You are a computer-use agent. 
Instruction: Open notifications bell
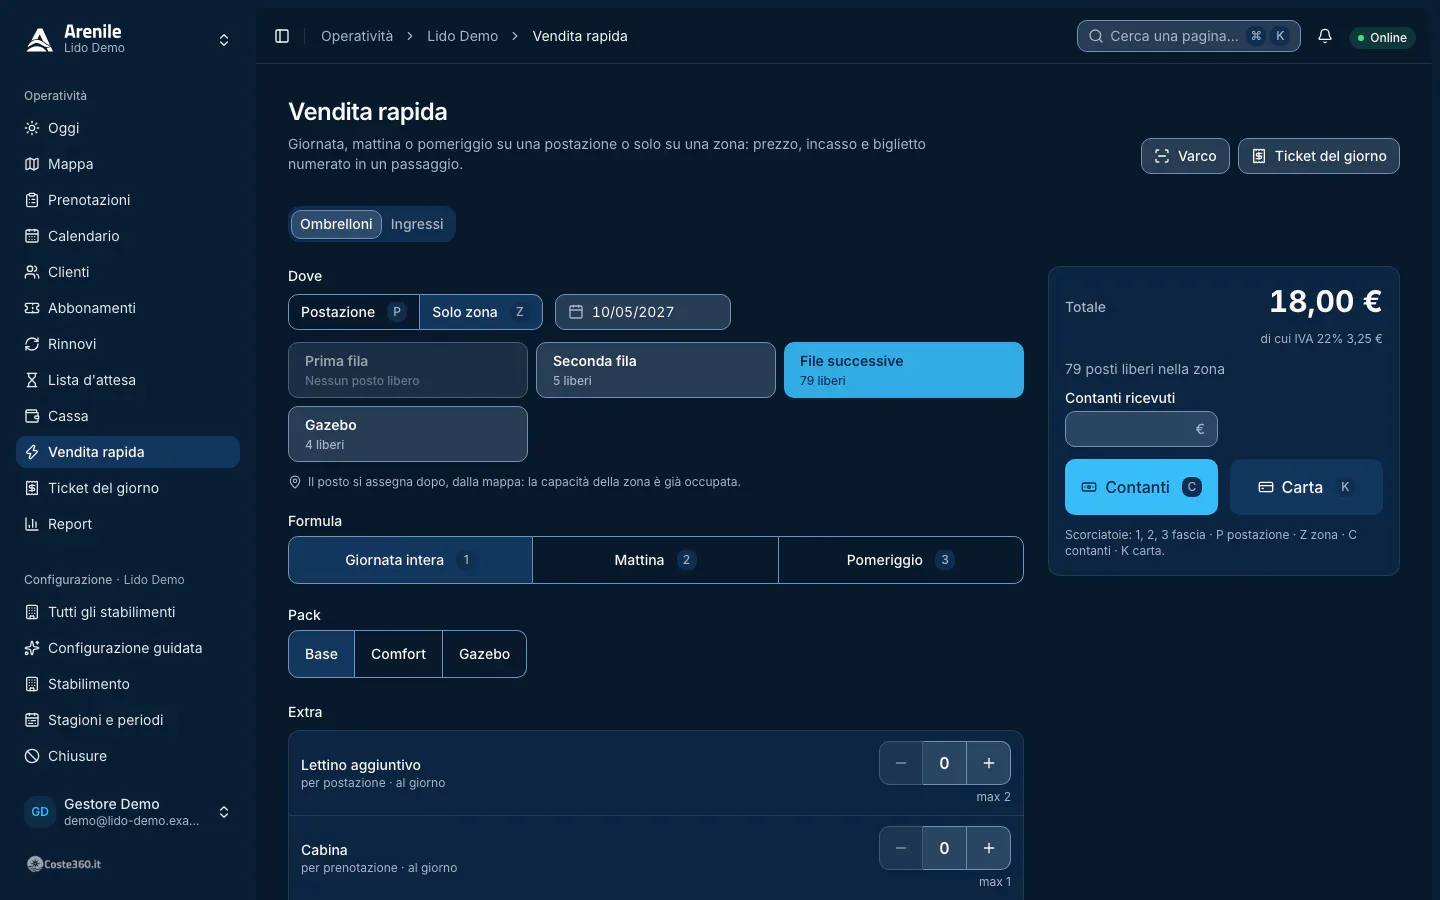click(1325, 36)
